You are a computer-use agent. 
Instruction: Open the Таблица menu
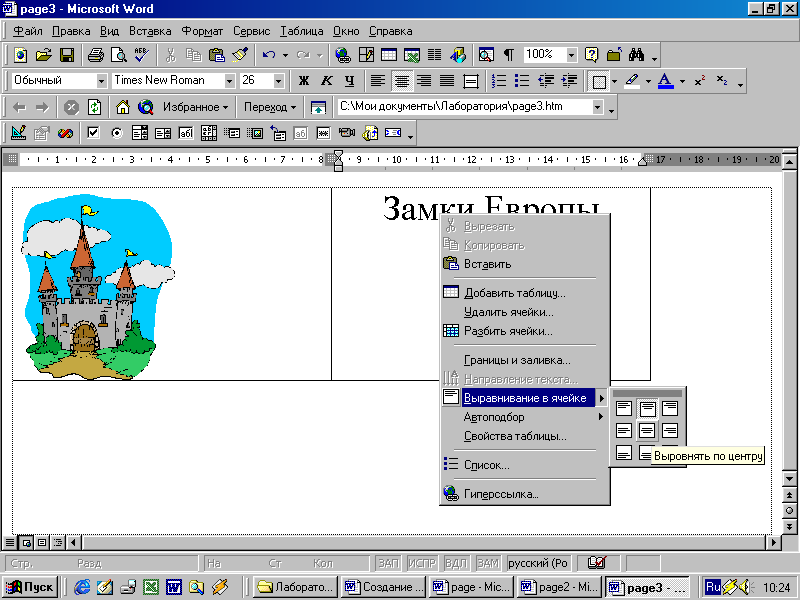[x=302, y=31]
